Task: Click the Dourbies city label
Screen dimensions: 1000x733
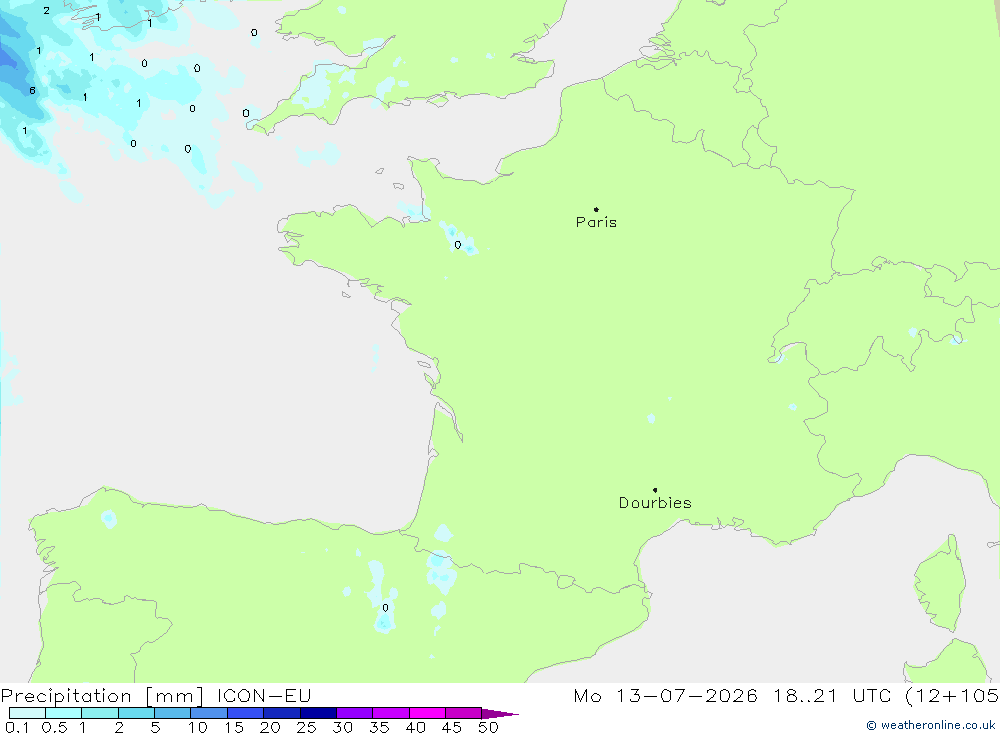Action: pyautogui.click(x=655, y=503)
